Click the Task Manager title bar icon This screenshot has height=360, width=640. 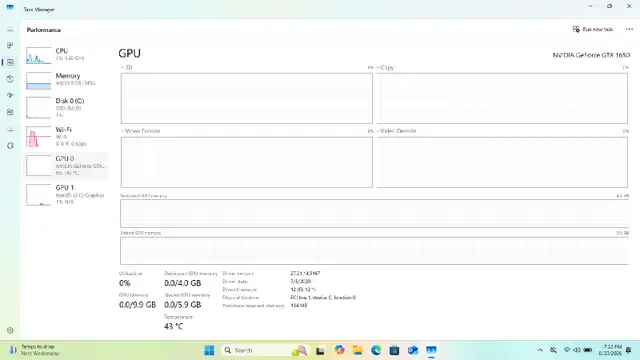point(10,7)
